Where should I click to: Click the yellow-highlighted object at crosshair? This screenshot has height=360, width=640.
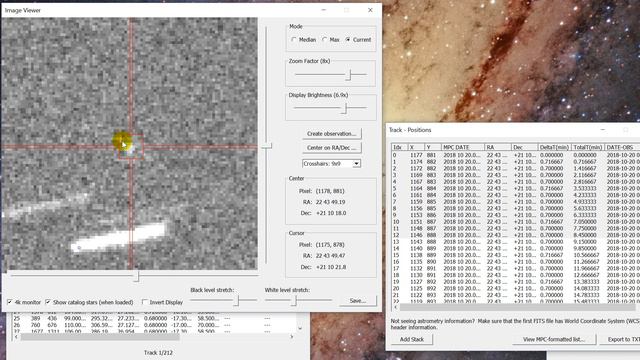[x=122, y=141]
